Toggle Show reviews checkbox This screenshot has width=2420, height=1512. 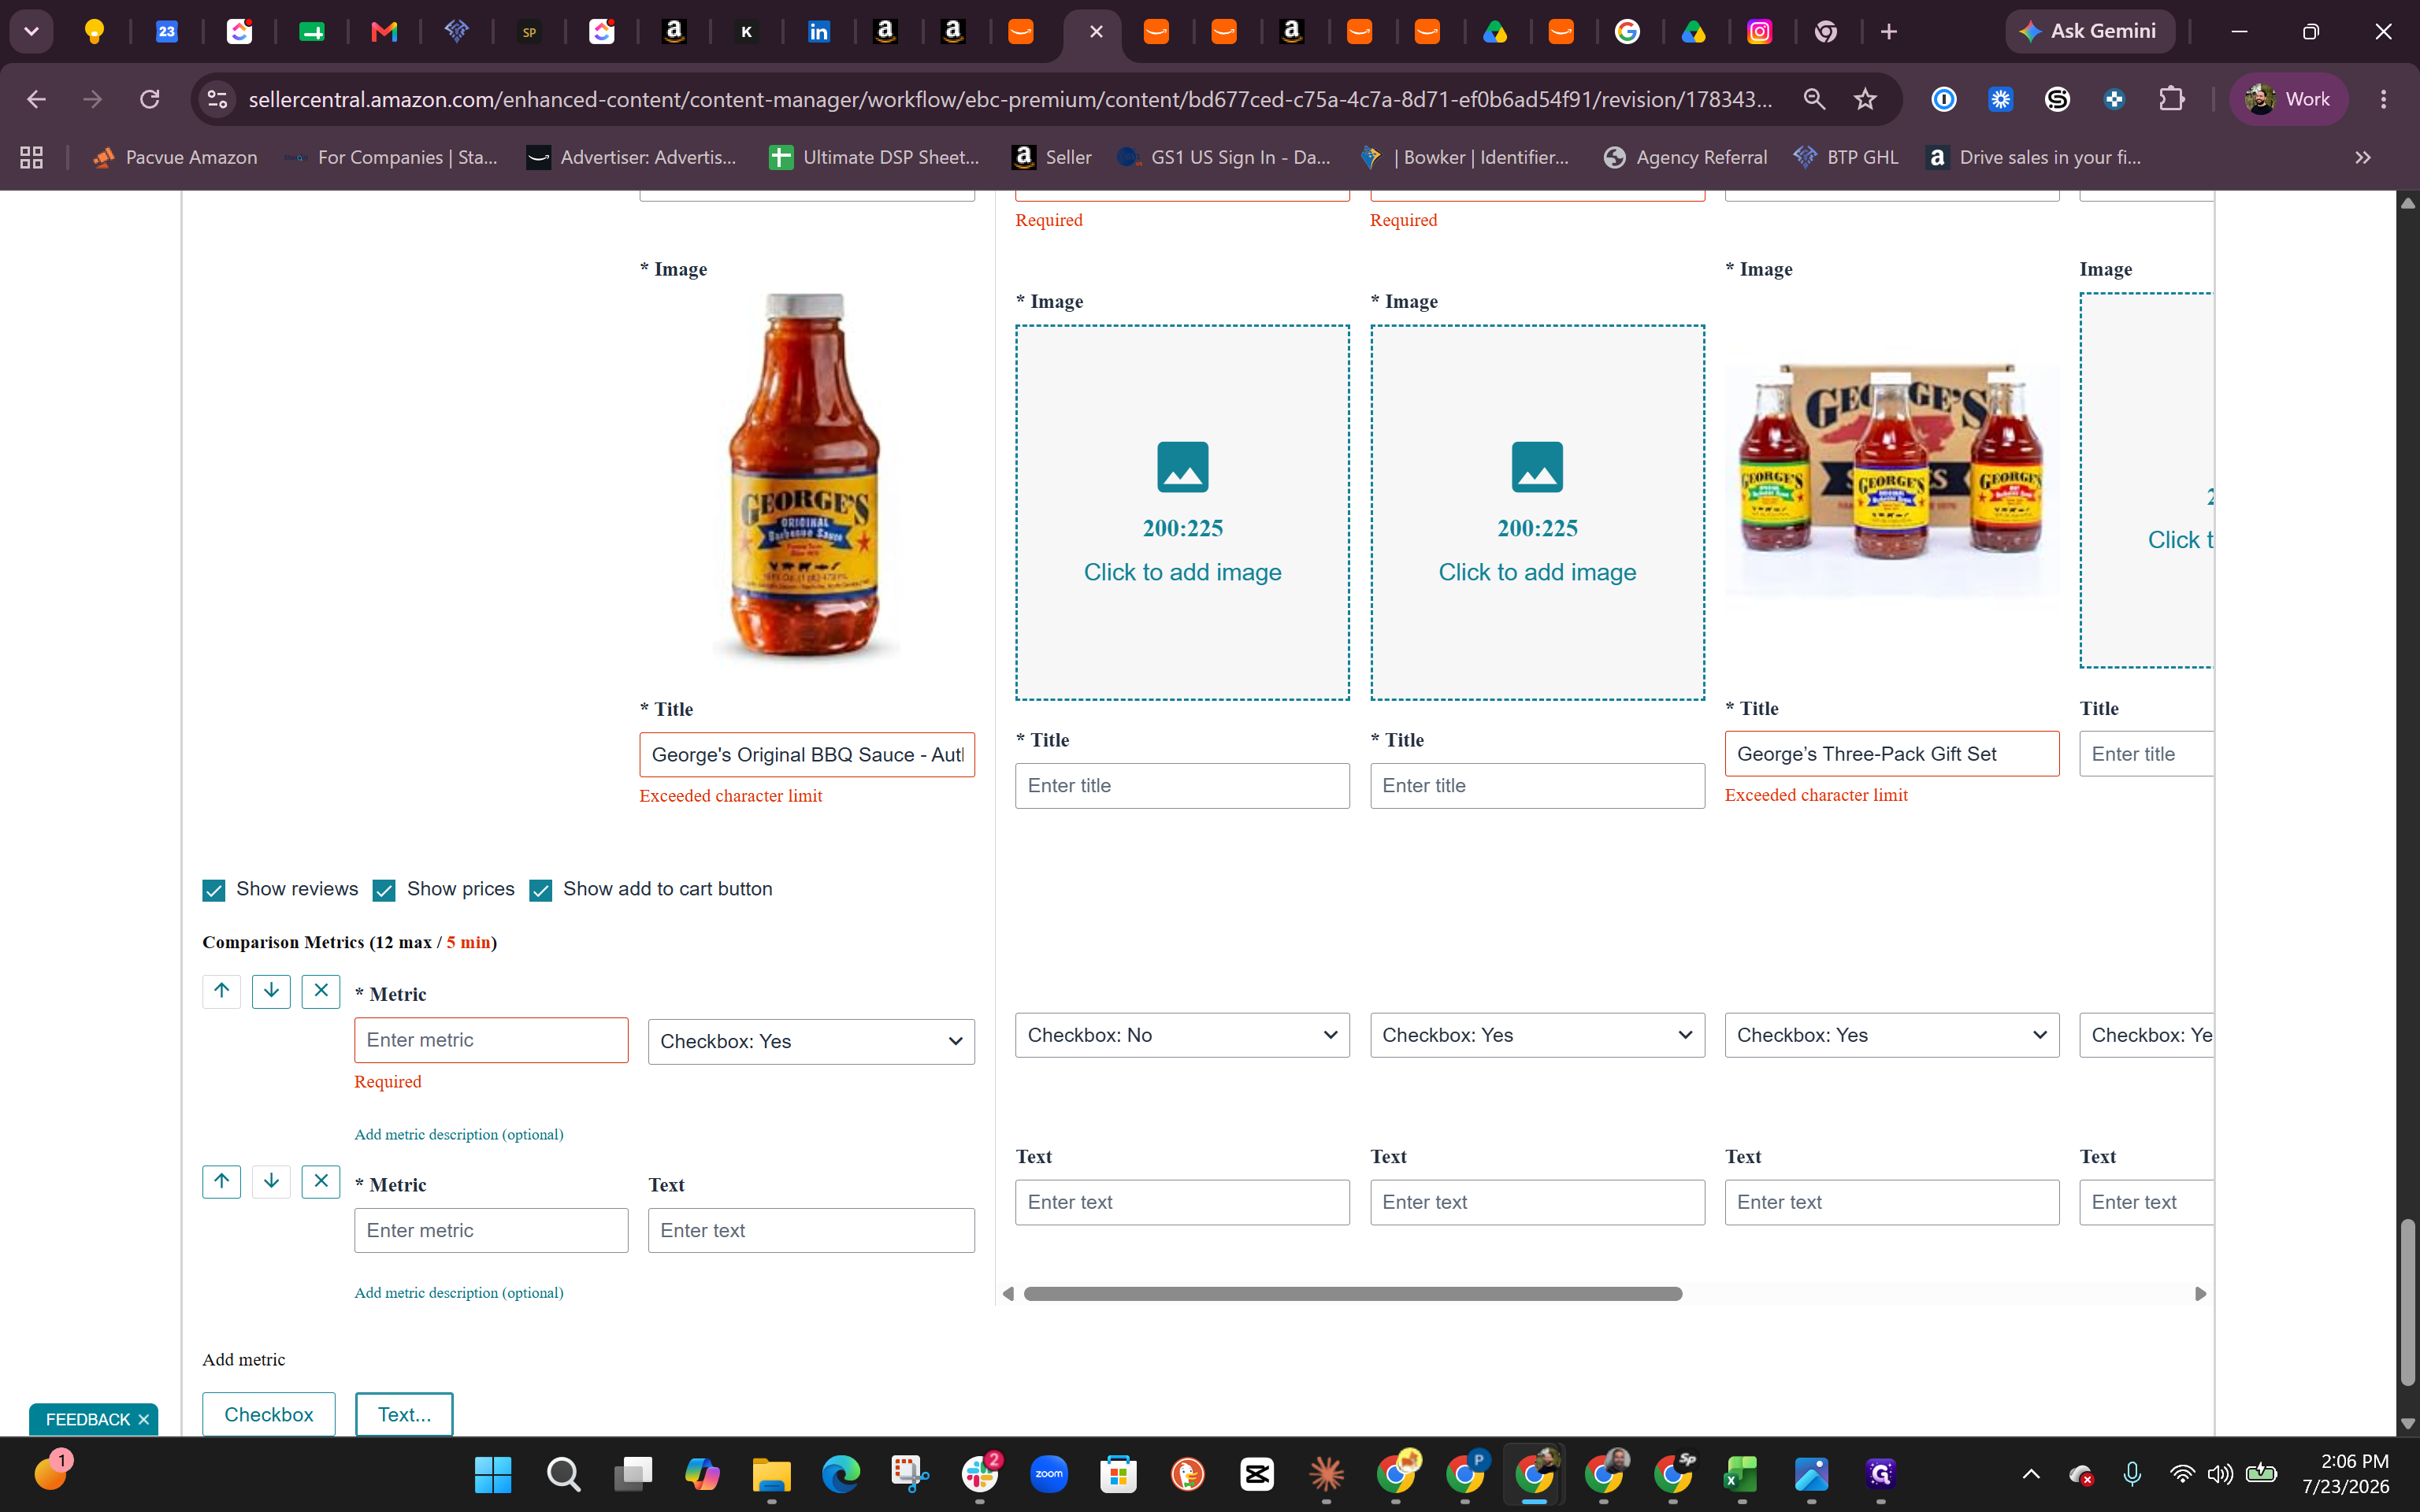pos(213,890)
